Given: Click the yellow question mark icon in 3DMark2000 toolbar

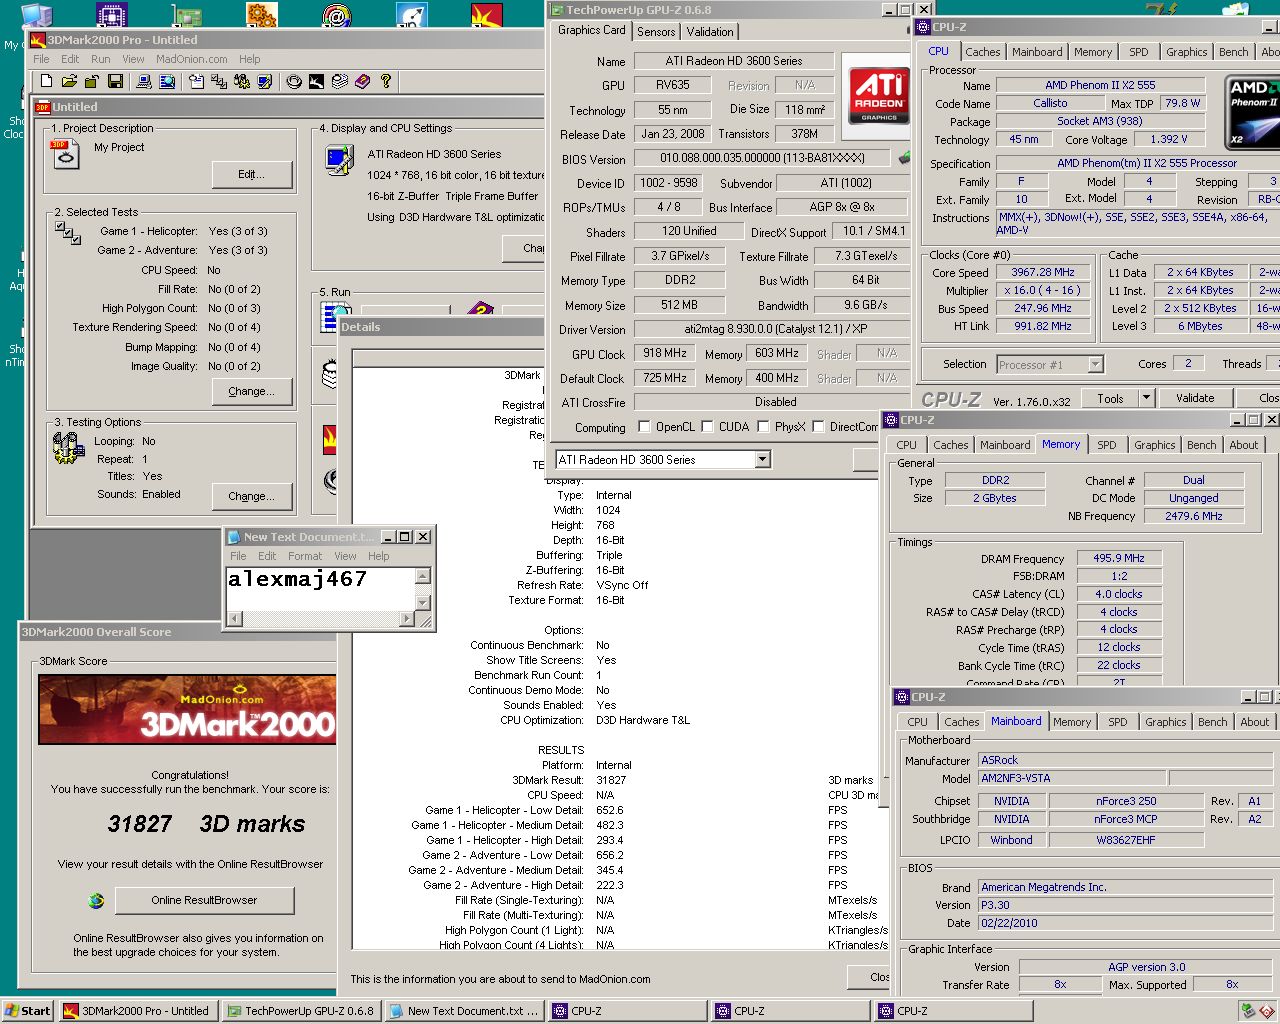Looking at the screenshot, I should coord(385,81).
